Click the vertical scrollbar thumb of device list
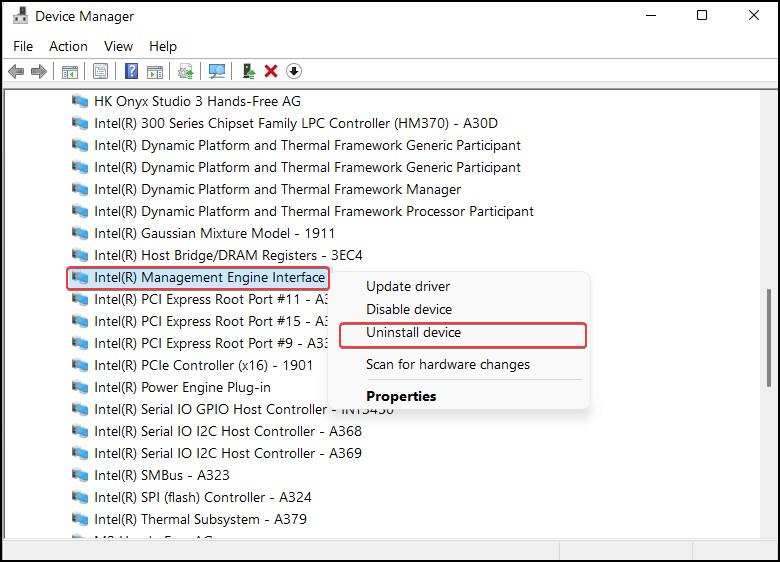This screenshot has height=562, width=780. (769, 338)
